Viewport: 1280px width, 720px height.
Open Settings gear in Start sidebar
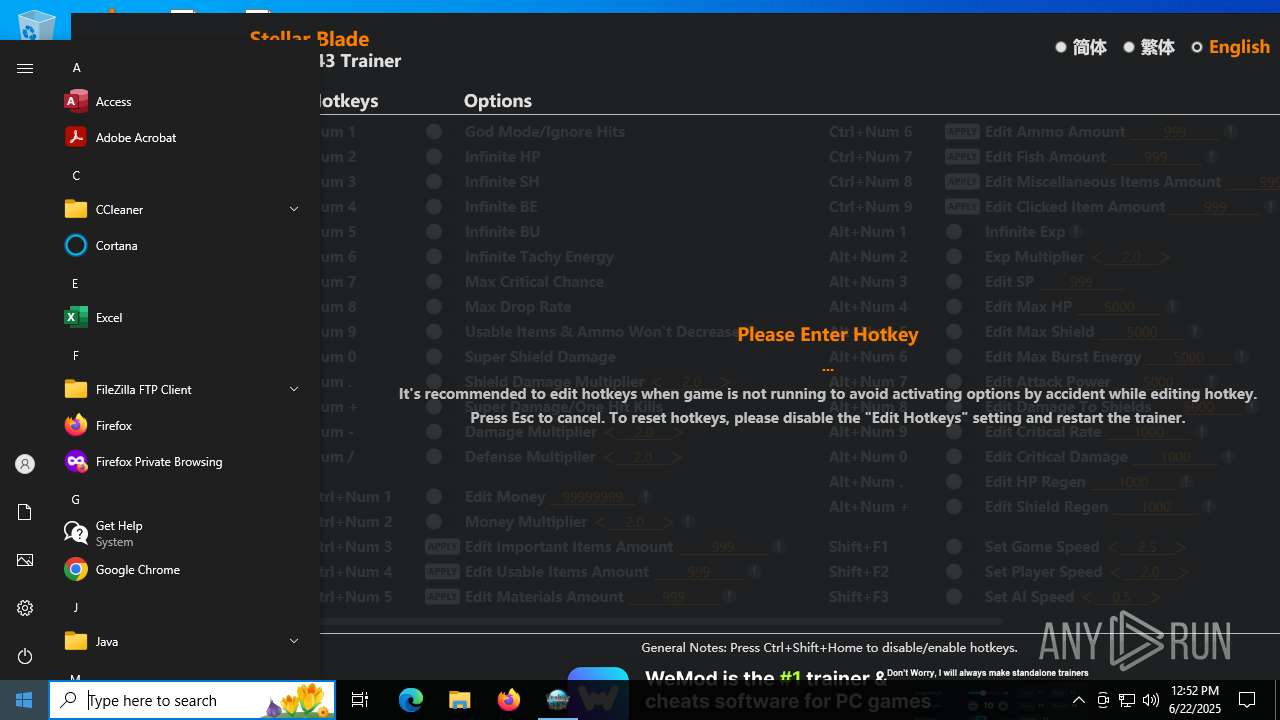(25, 608)
